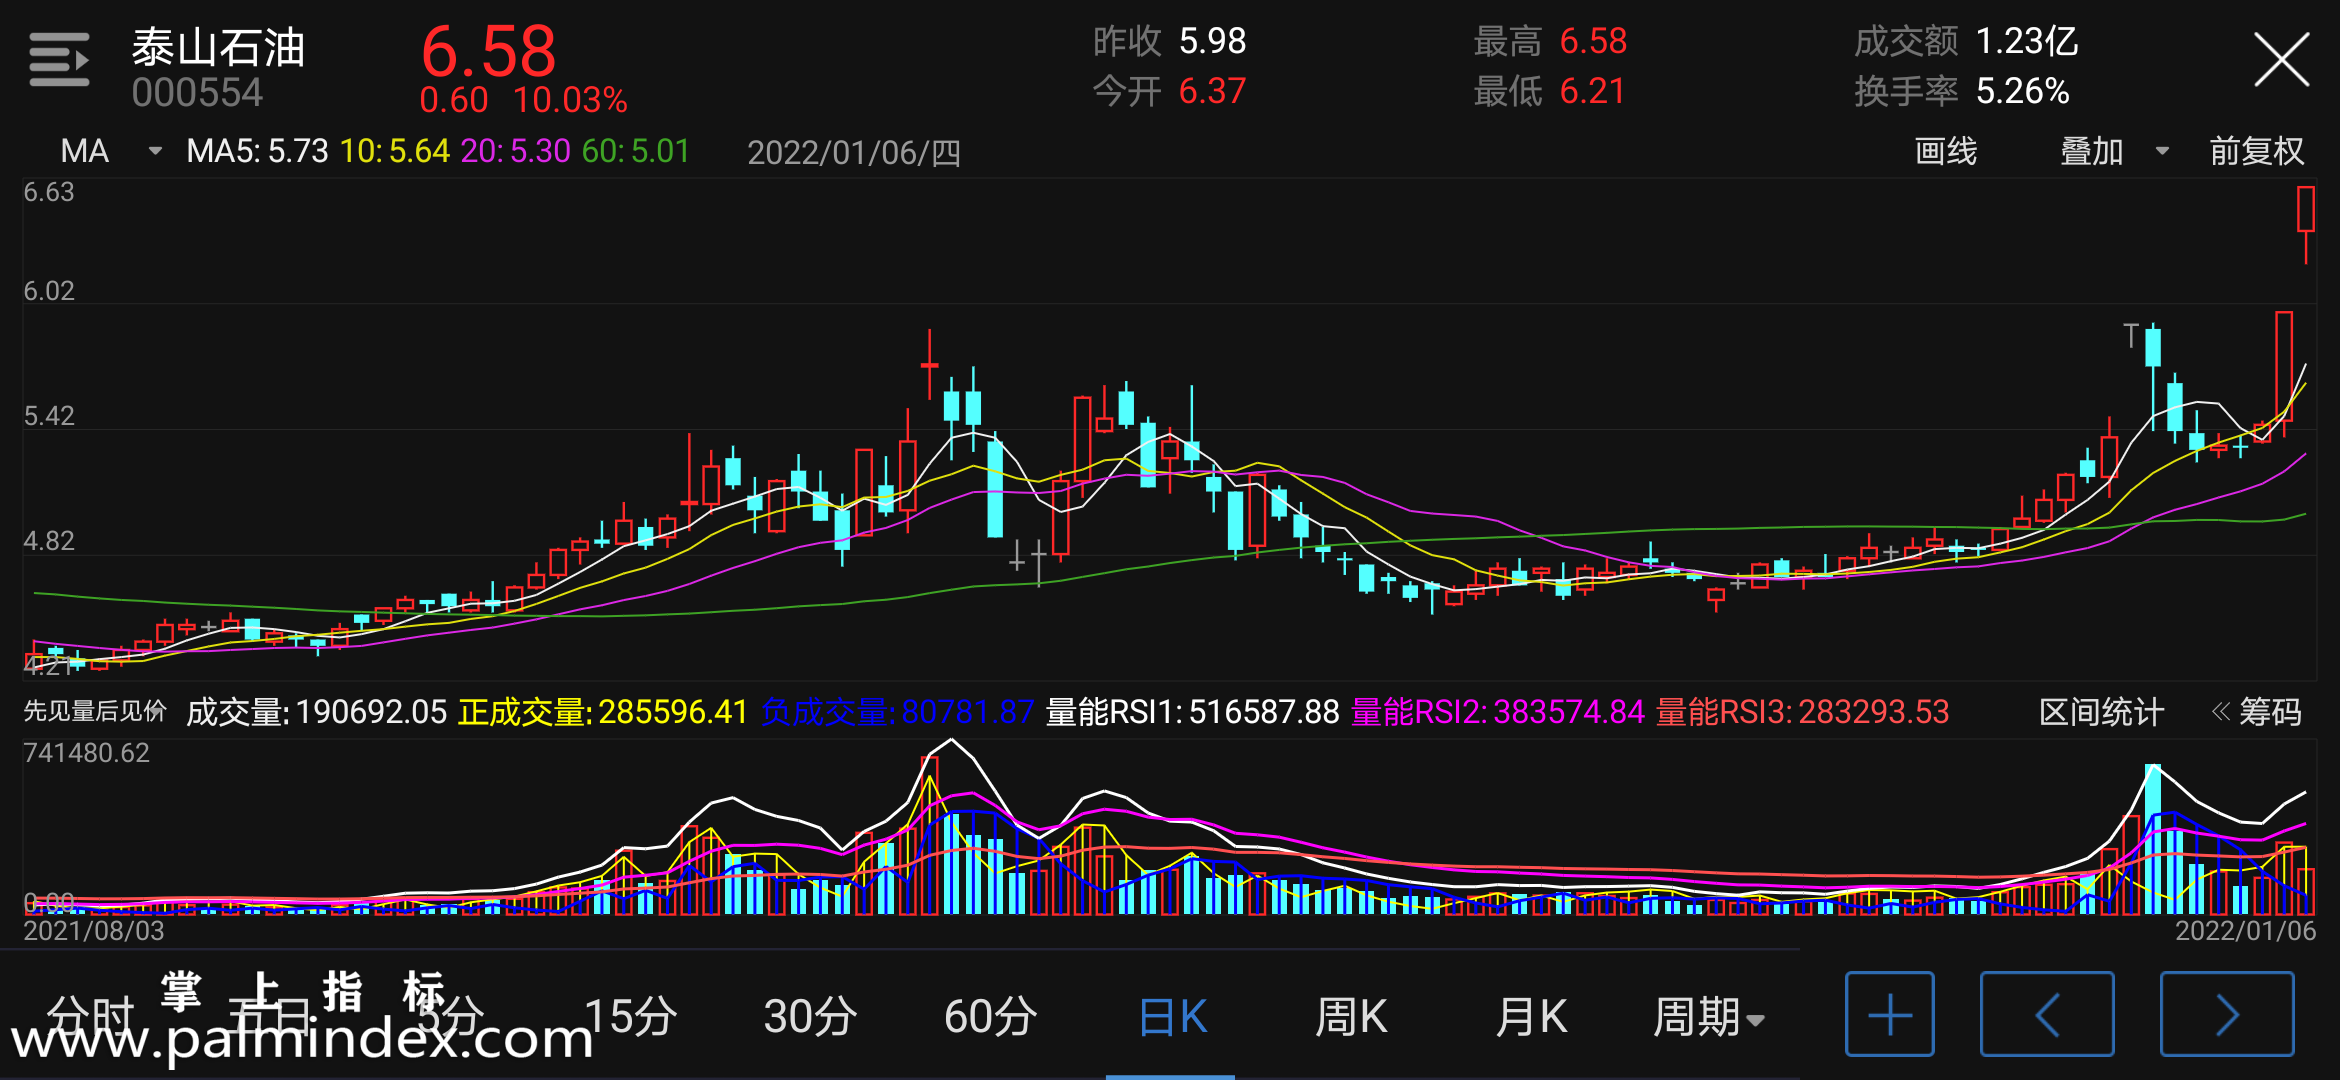Click the date 2022/01/06/四
2340x1080 pixels.
[x=854, y=152]
